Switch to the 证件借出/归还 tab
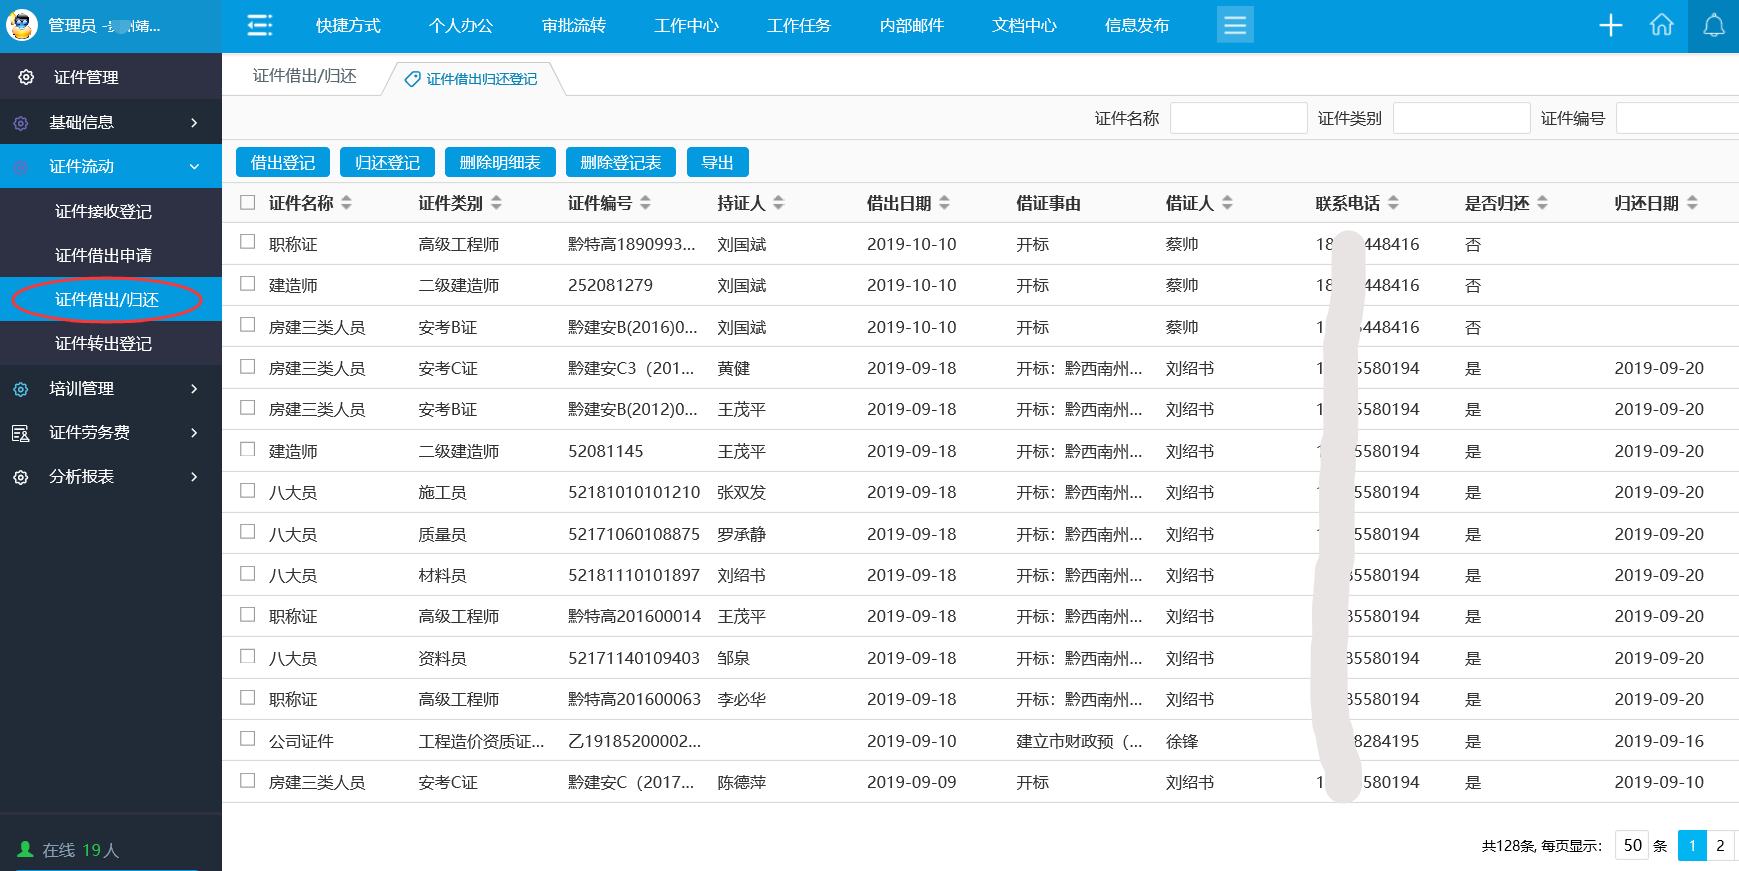Viewport: 1739px width, 871px height. point(305,76)
